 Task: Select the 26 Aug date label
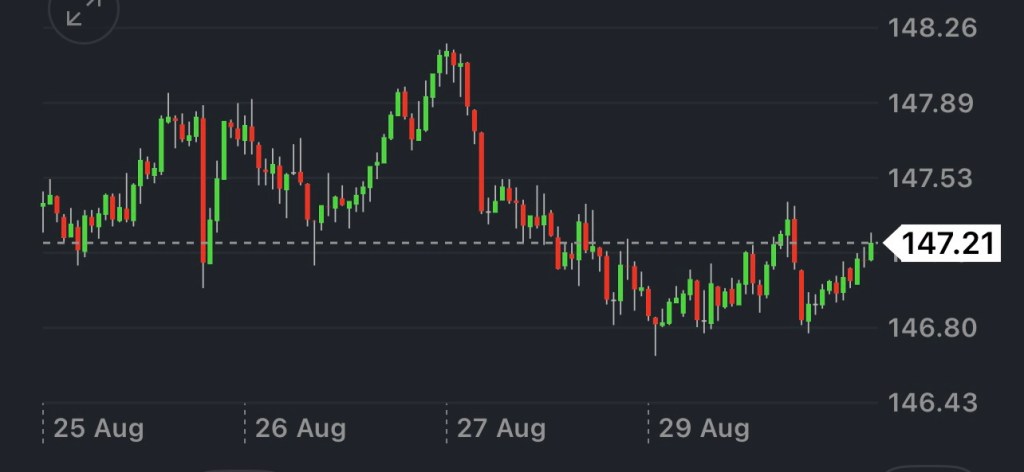click(x=301, y=429)
